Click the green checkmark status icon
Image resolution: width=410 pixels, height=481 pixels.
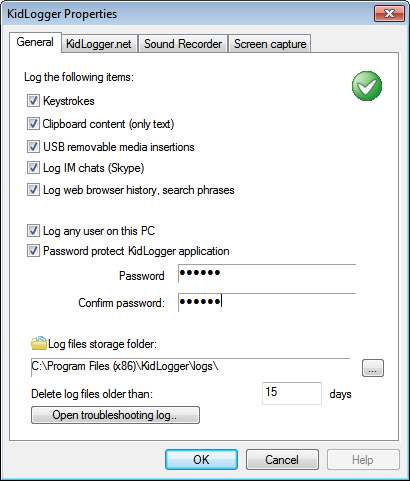pos(367,86)
